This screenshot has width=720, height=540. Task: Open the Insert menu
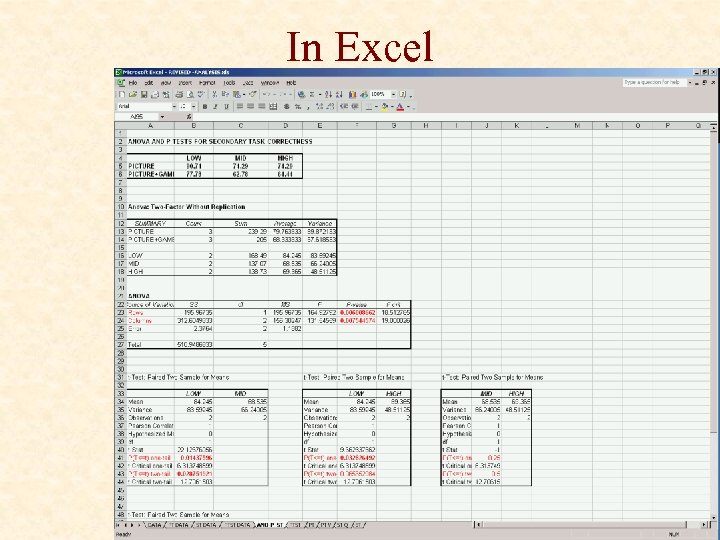186,83
